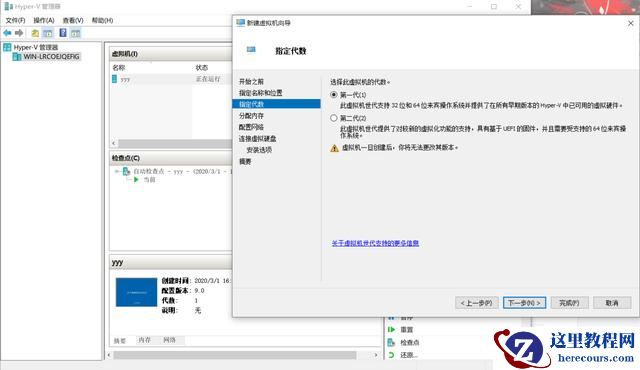Click the 虚拟机(I) panel header
Viewport: 640px width, 370px height.
click(171, 54)
